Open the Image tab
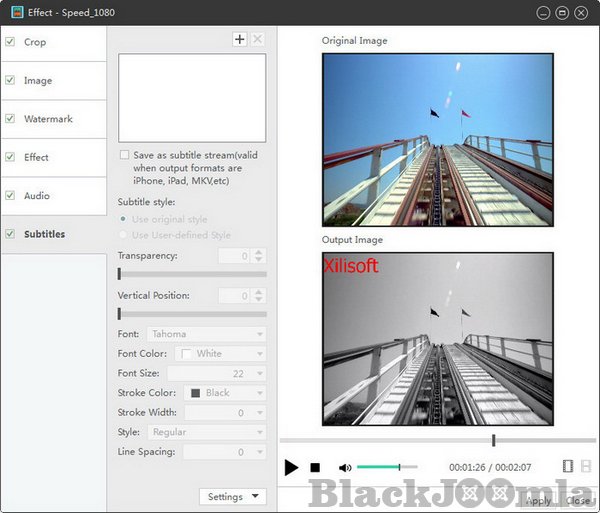 coord(38,81)
